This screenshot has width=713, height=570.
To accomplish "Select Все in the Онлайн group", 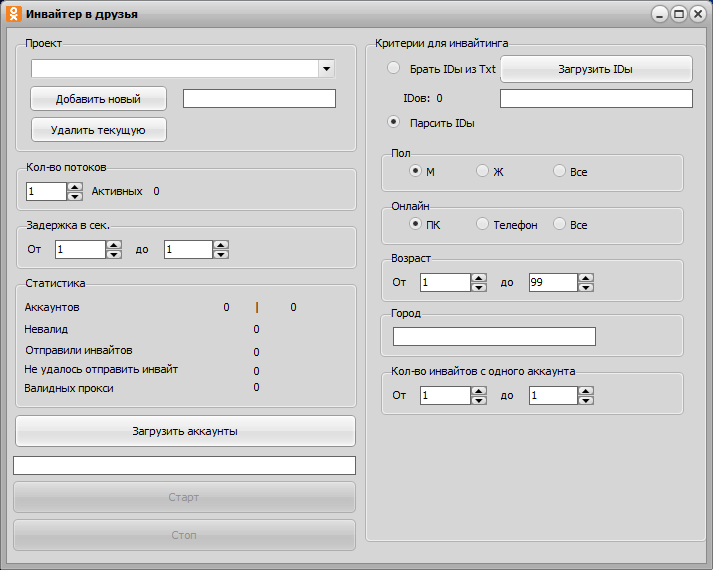I will point(559,224).
